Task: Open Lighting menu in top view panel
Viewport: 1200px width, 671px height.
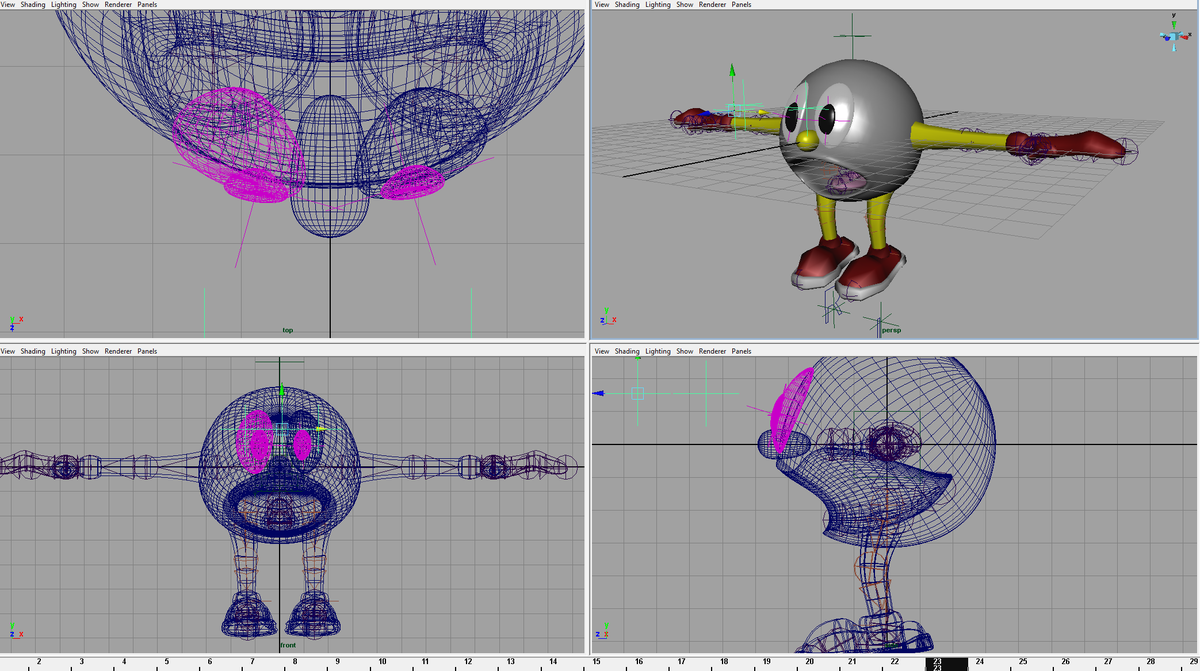Action: tap(64, 4)
